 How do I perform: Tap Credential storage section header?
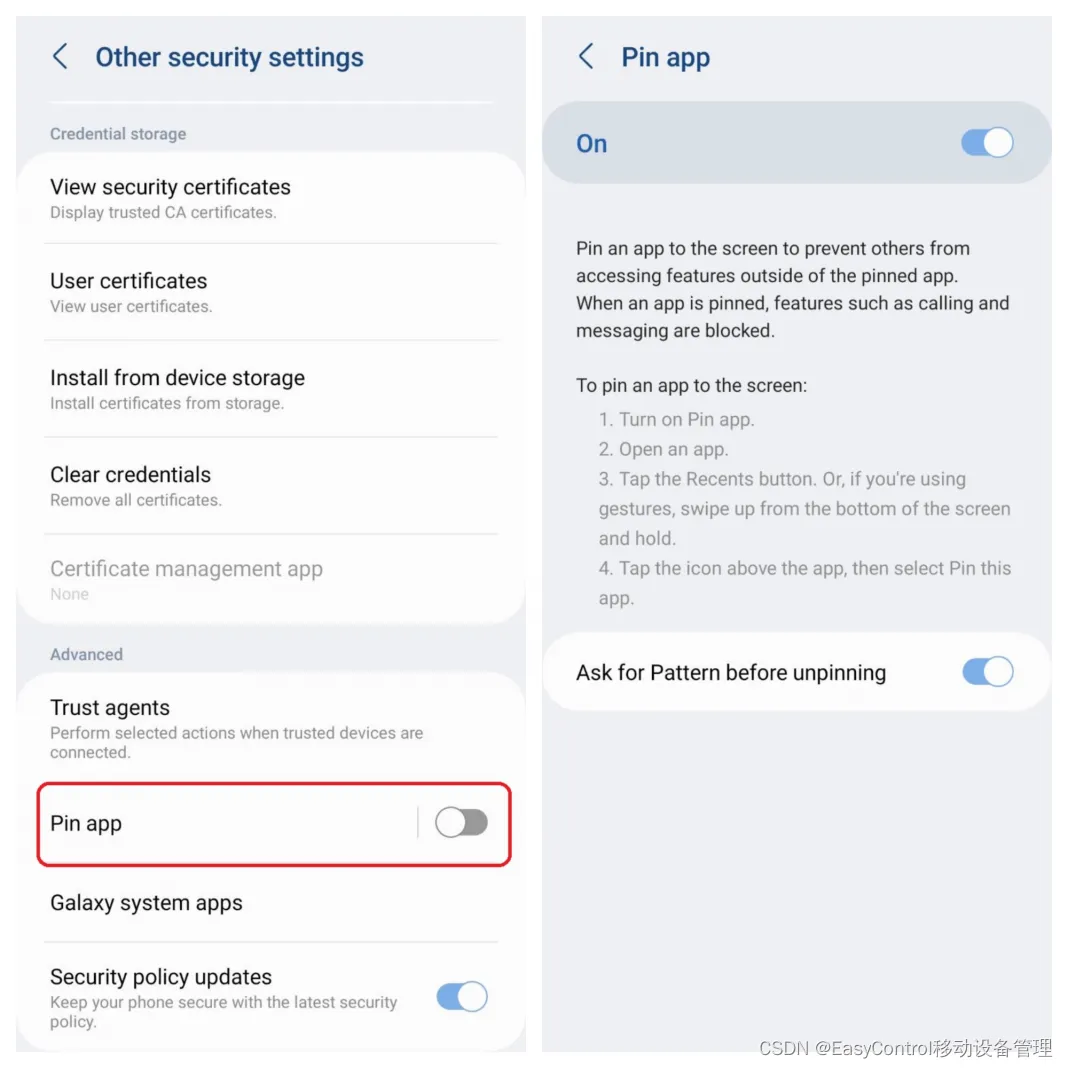tap(118, 134)
